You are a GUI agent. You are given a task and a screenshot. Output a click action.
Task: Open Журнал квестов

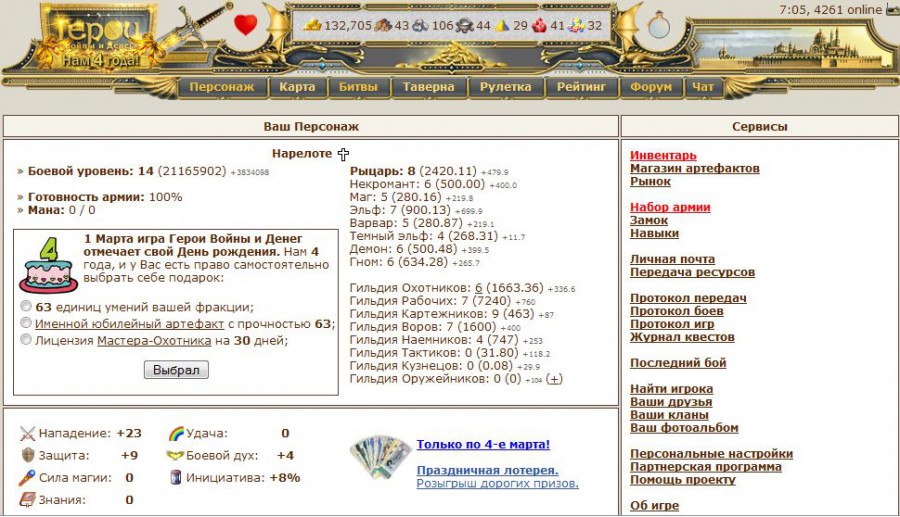(x=682, y=337)
